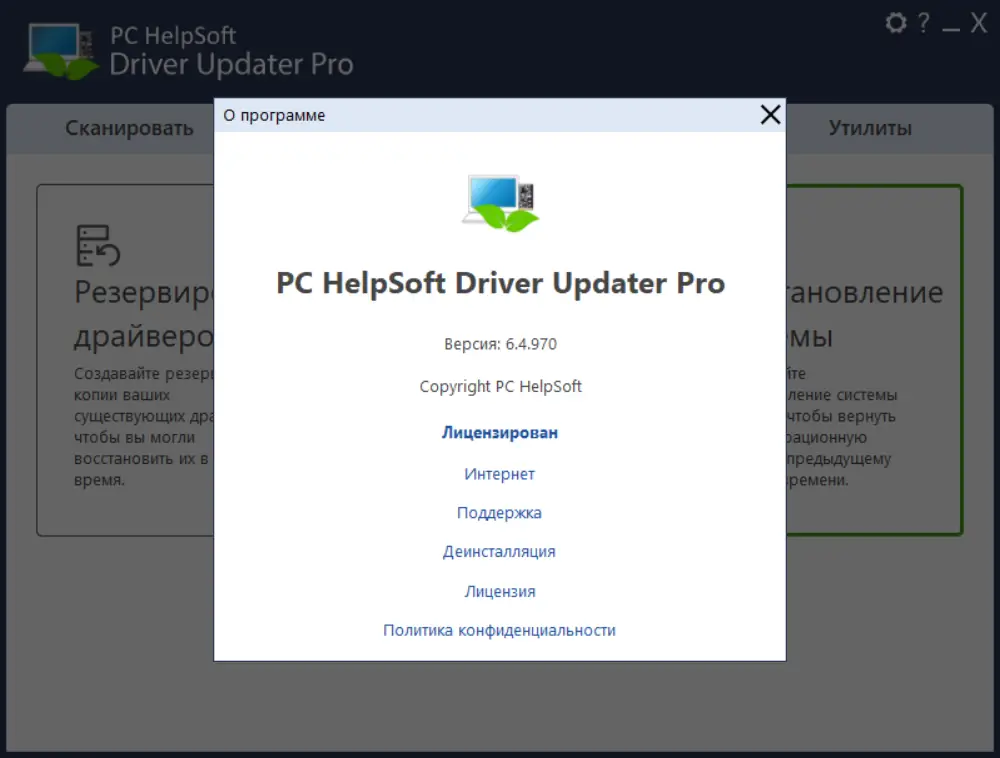Click the О программе dialog title
The width and height of the screenshot is (1000, 758).
point(274,115)
